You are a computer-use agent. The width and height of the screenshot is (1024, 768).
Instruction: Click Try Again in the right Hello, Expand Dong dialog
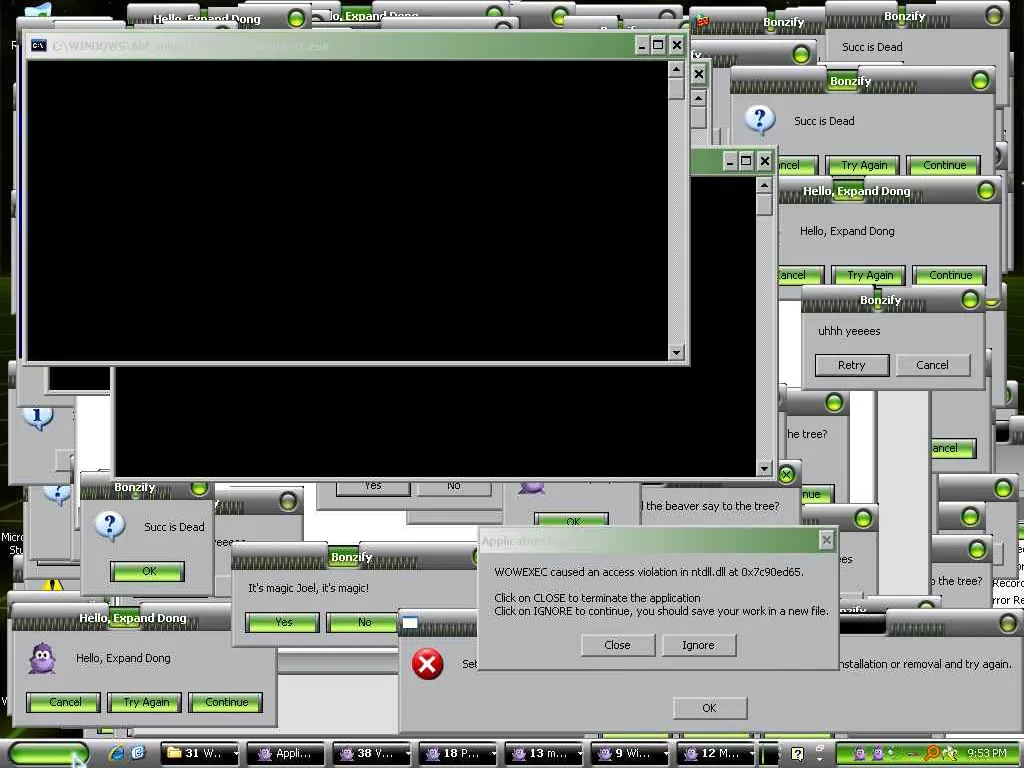(x=870, y=275)
